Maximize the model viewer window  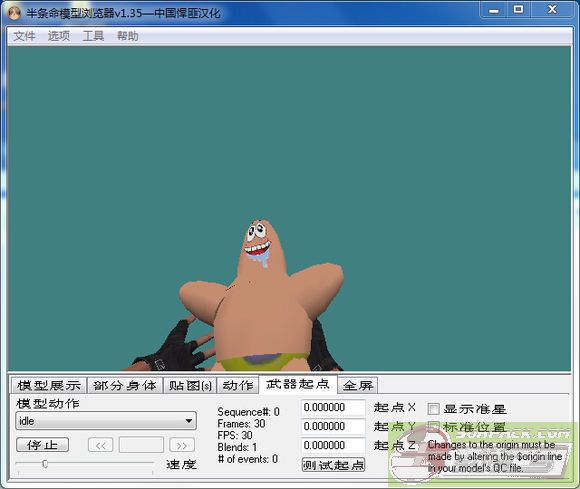point(519,10)
